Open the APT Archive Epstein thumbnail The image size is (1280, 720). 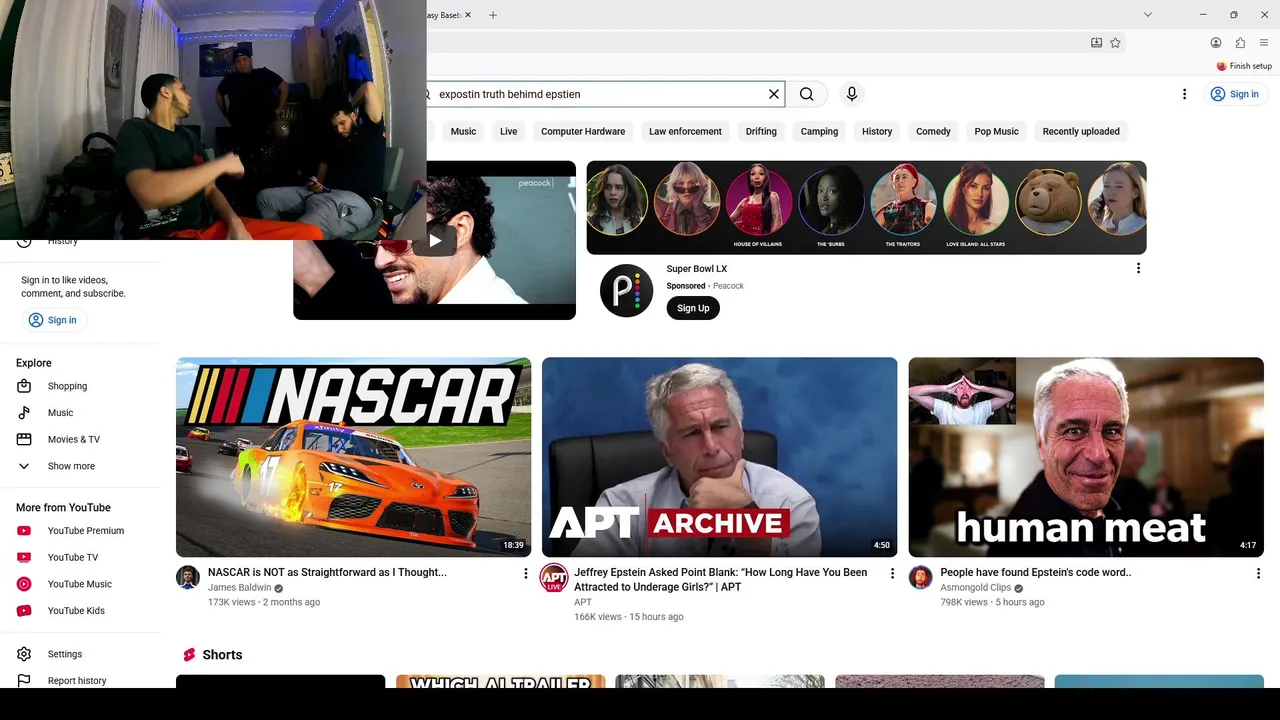(x=719, y=457)
